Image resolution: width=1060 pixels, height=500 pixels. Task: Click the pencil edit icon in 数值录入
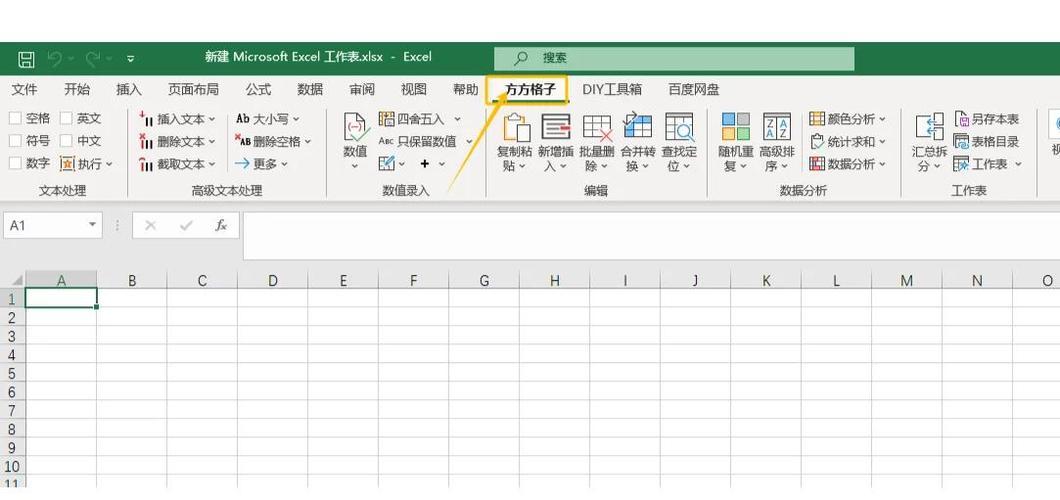(x=386, y=164)
